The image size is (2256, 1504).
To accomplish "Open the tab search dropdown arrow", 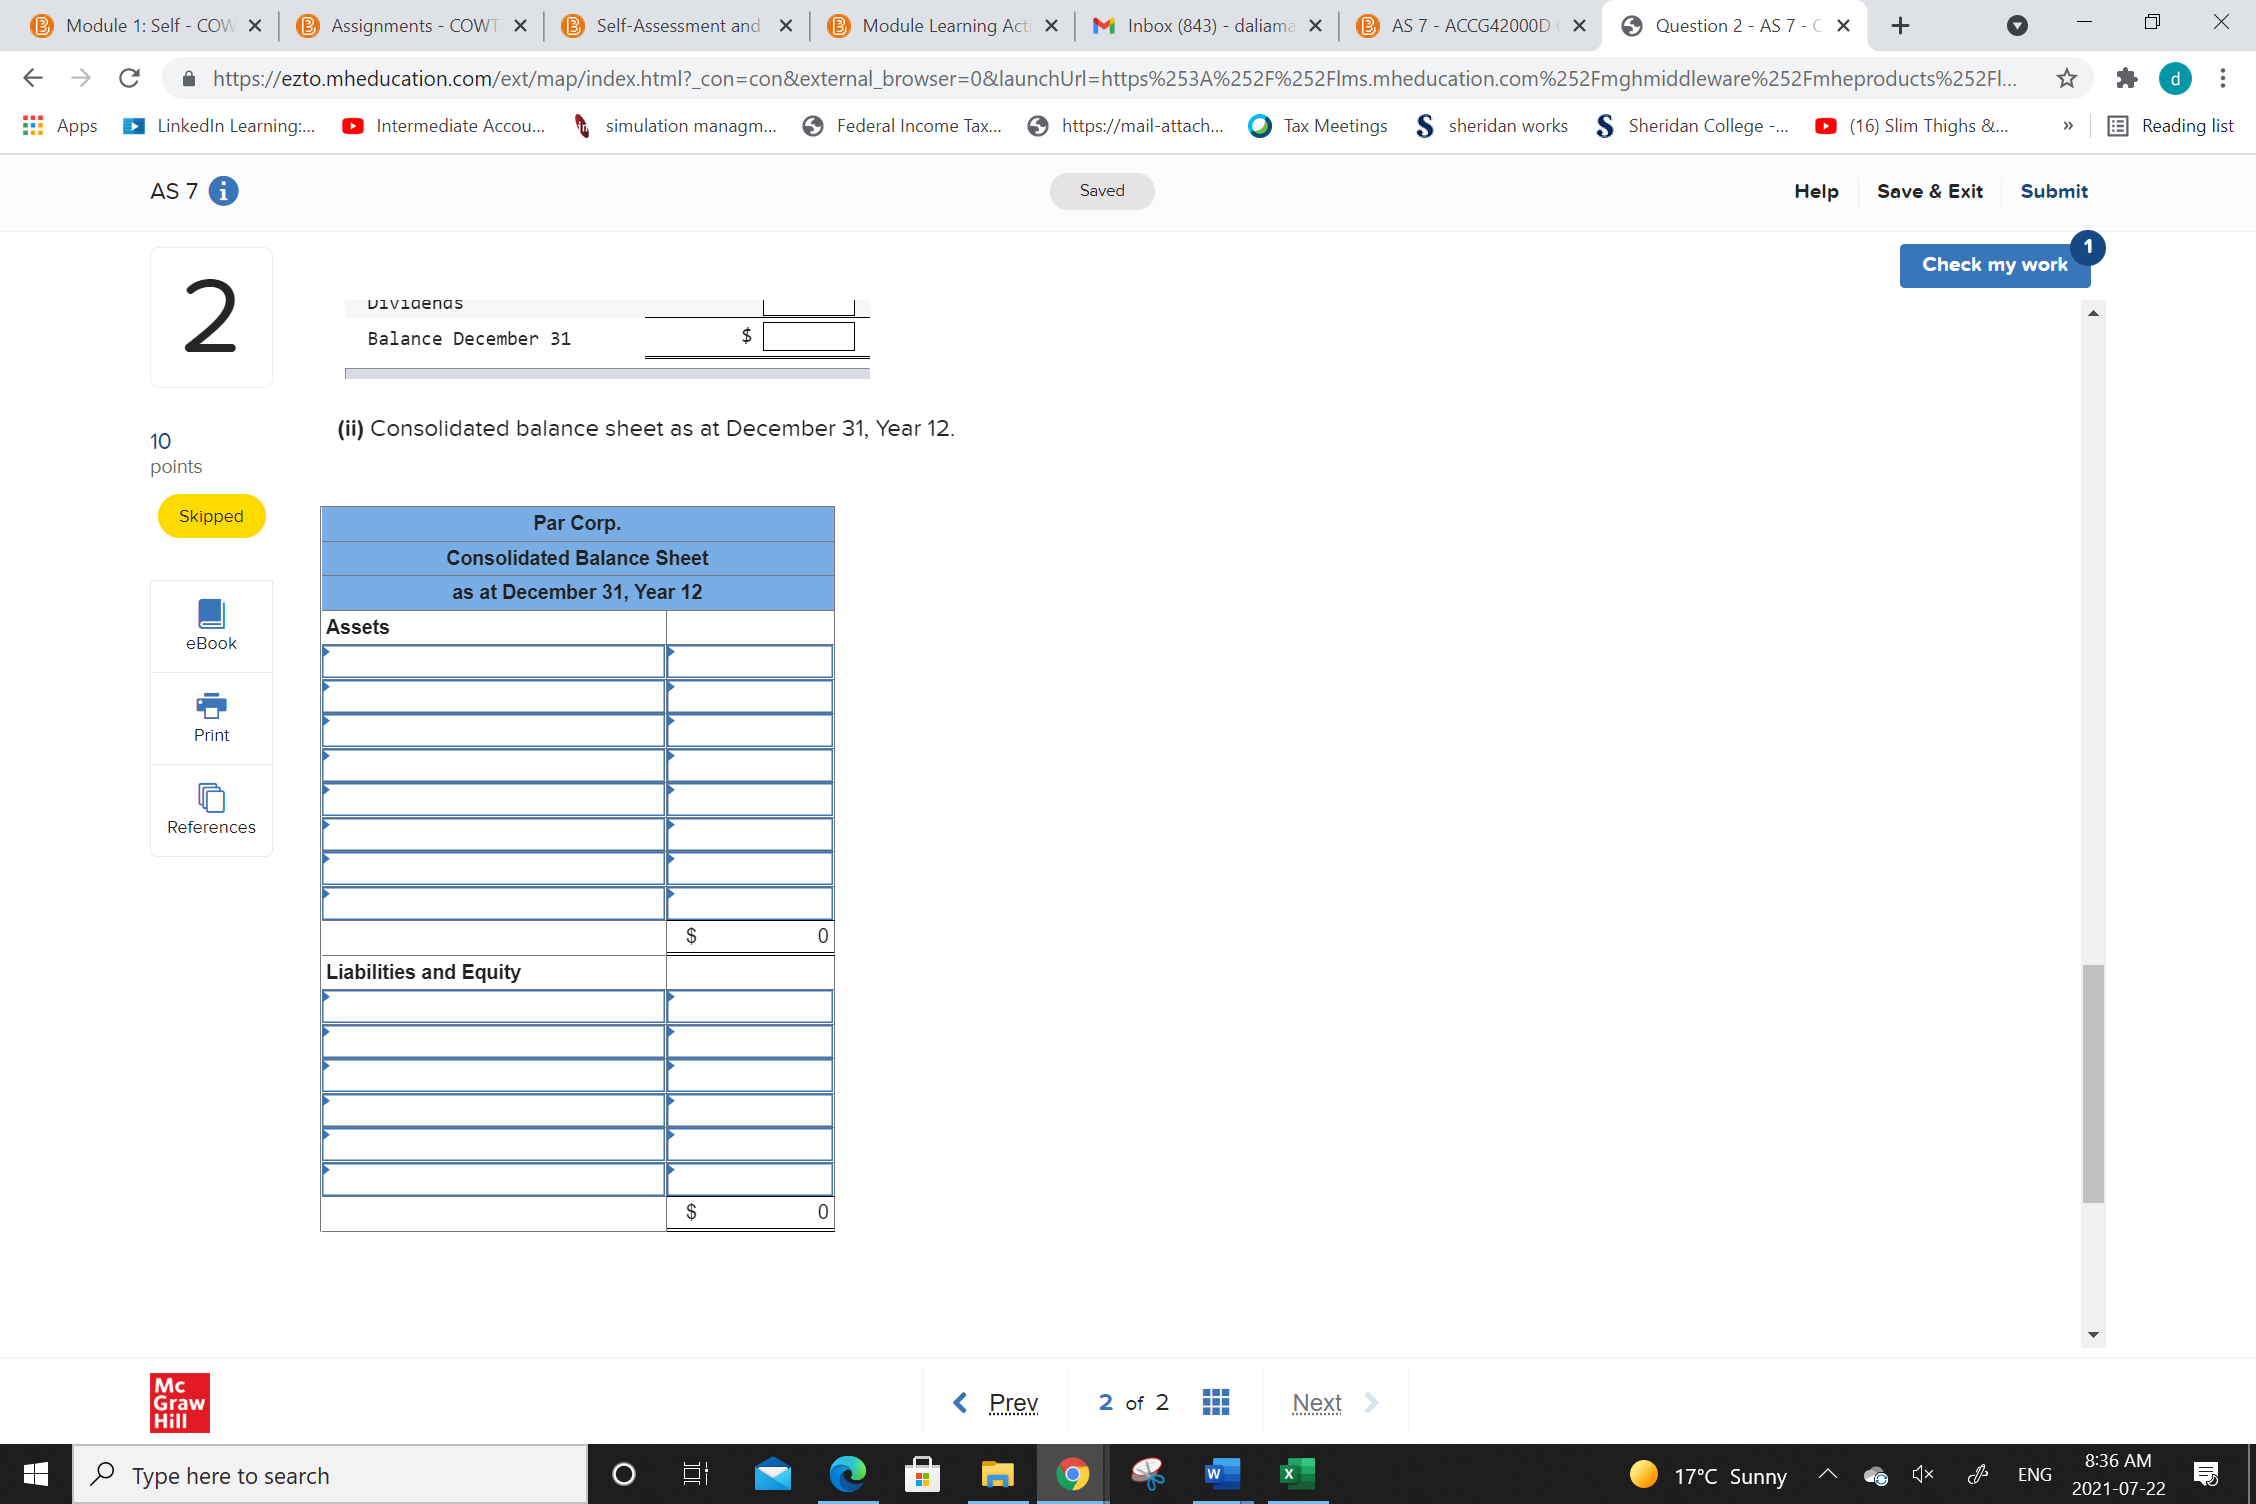I will coord(2017,25).
